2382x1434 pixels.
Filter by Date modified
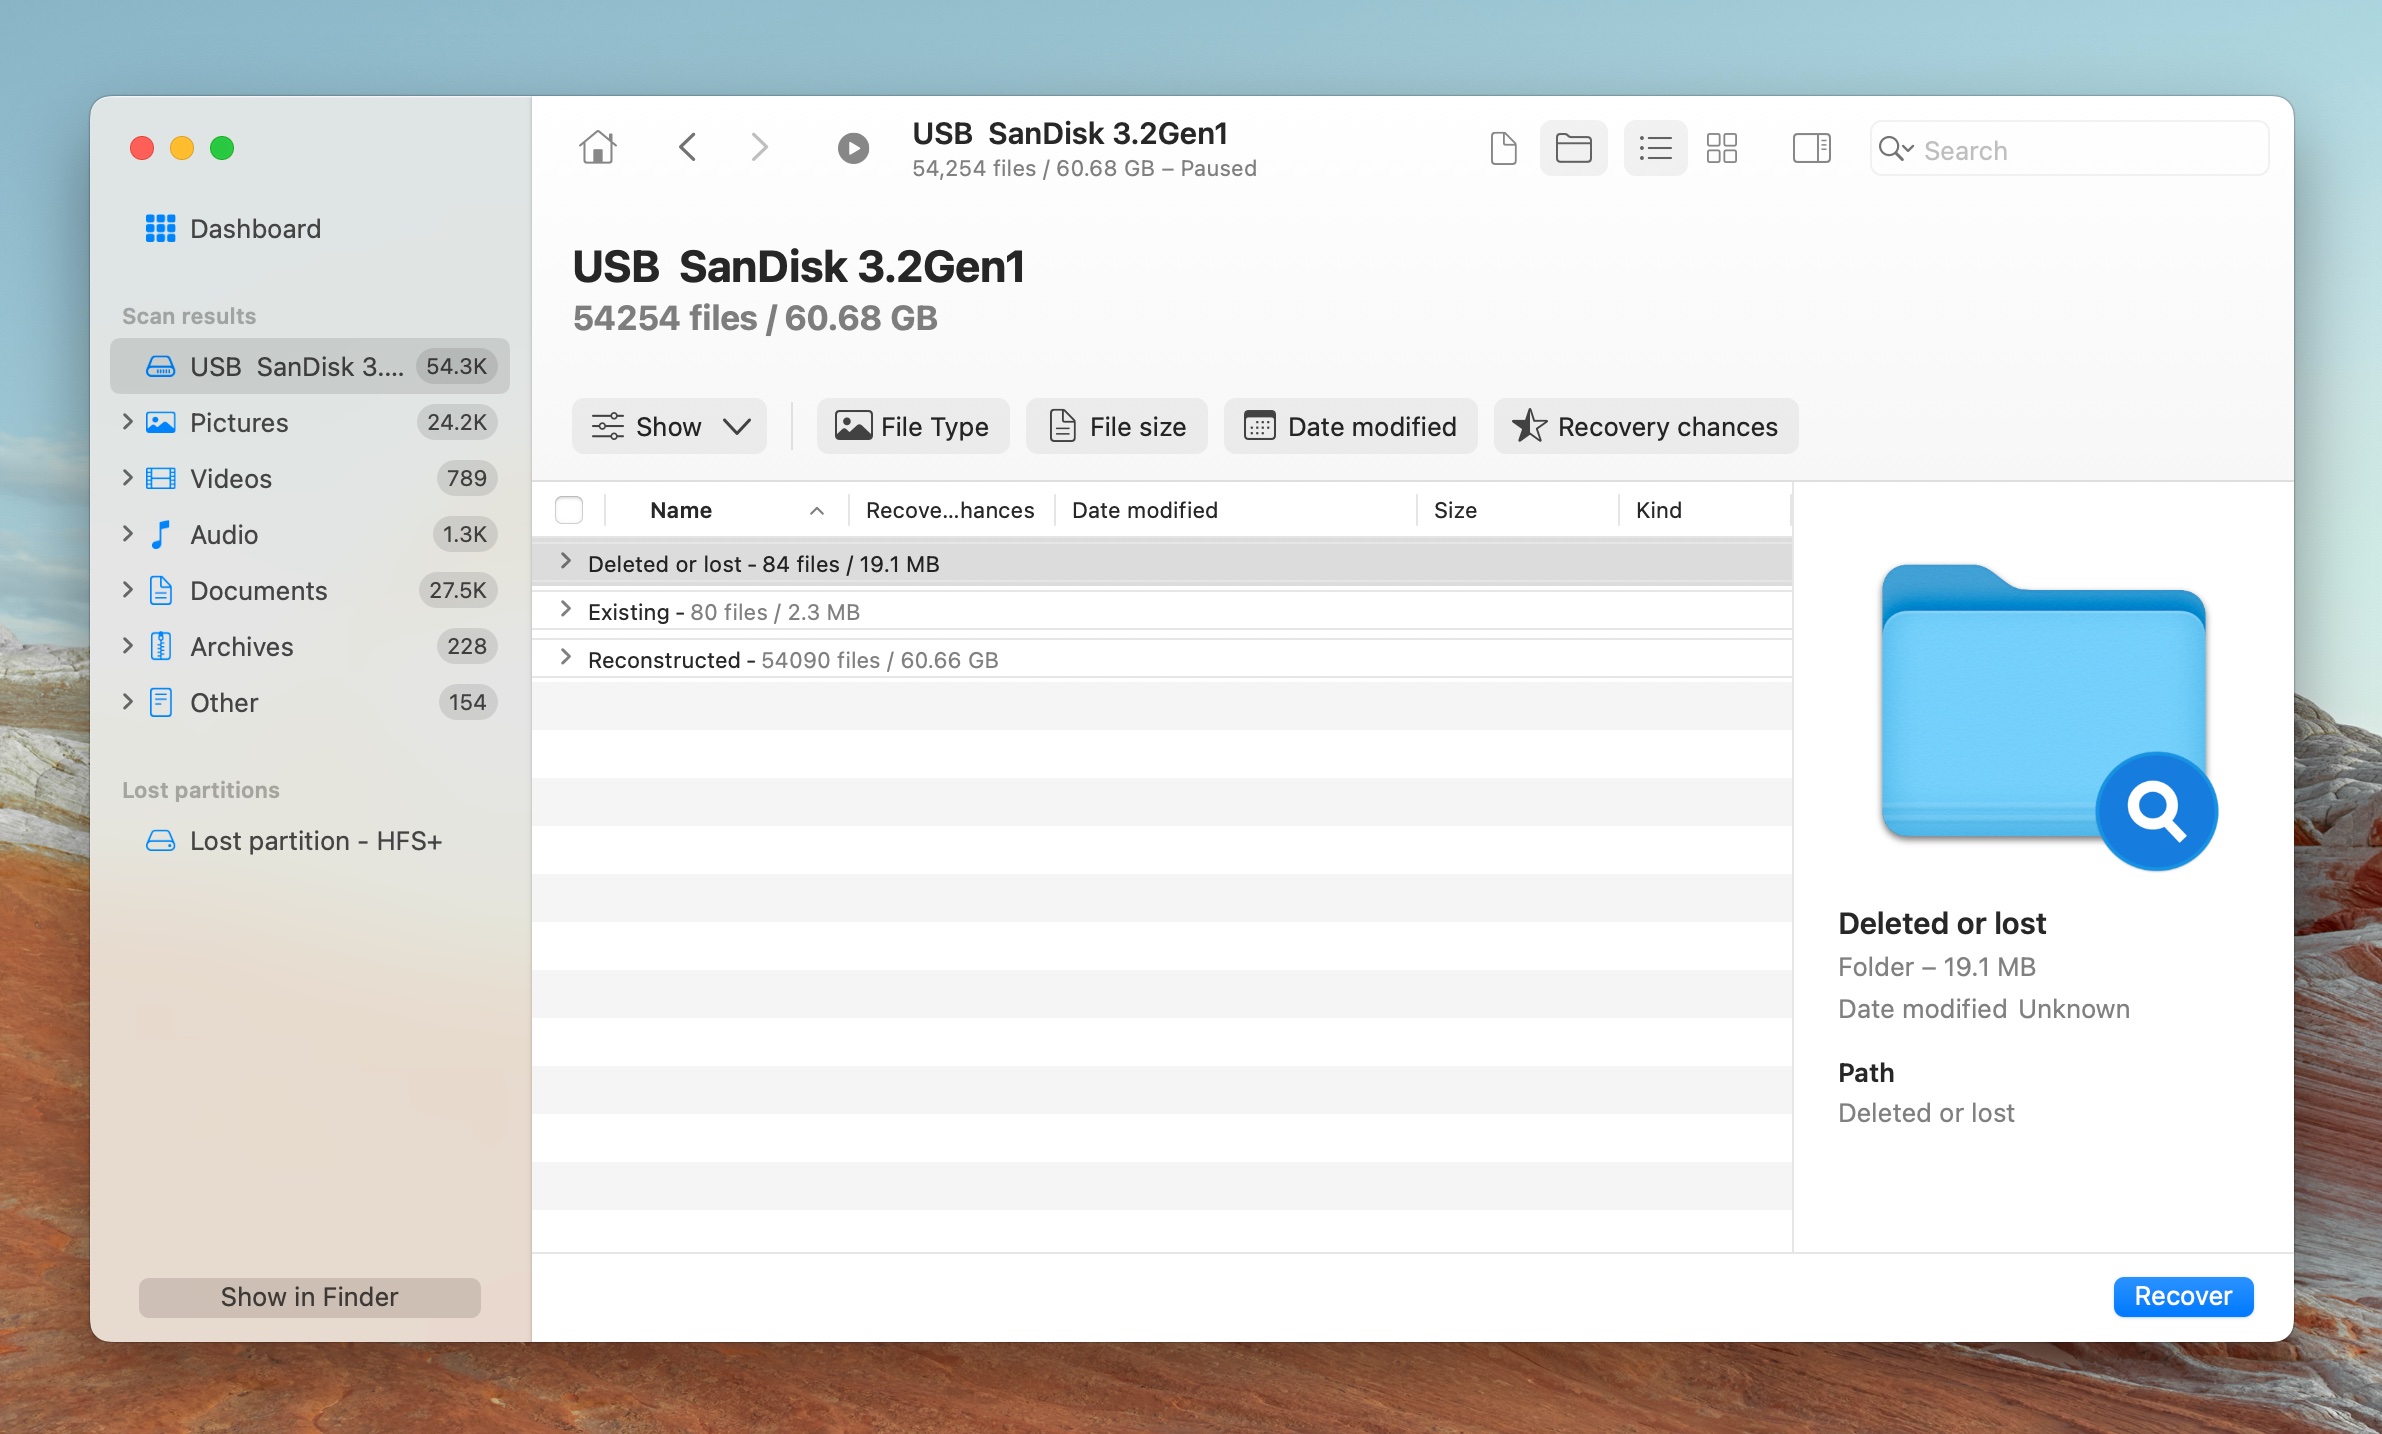[1350, 426]
